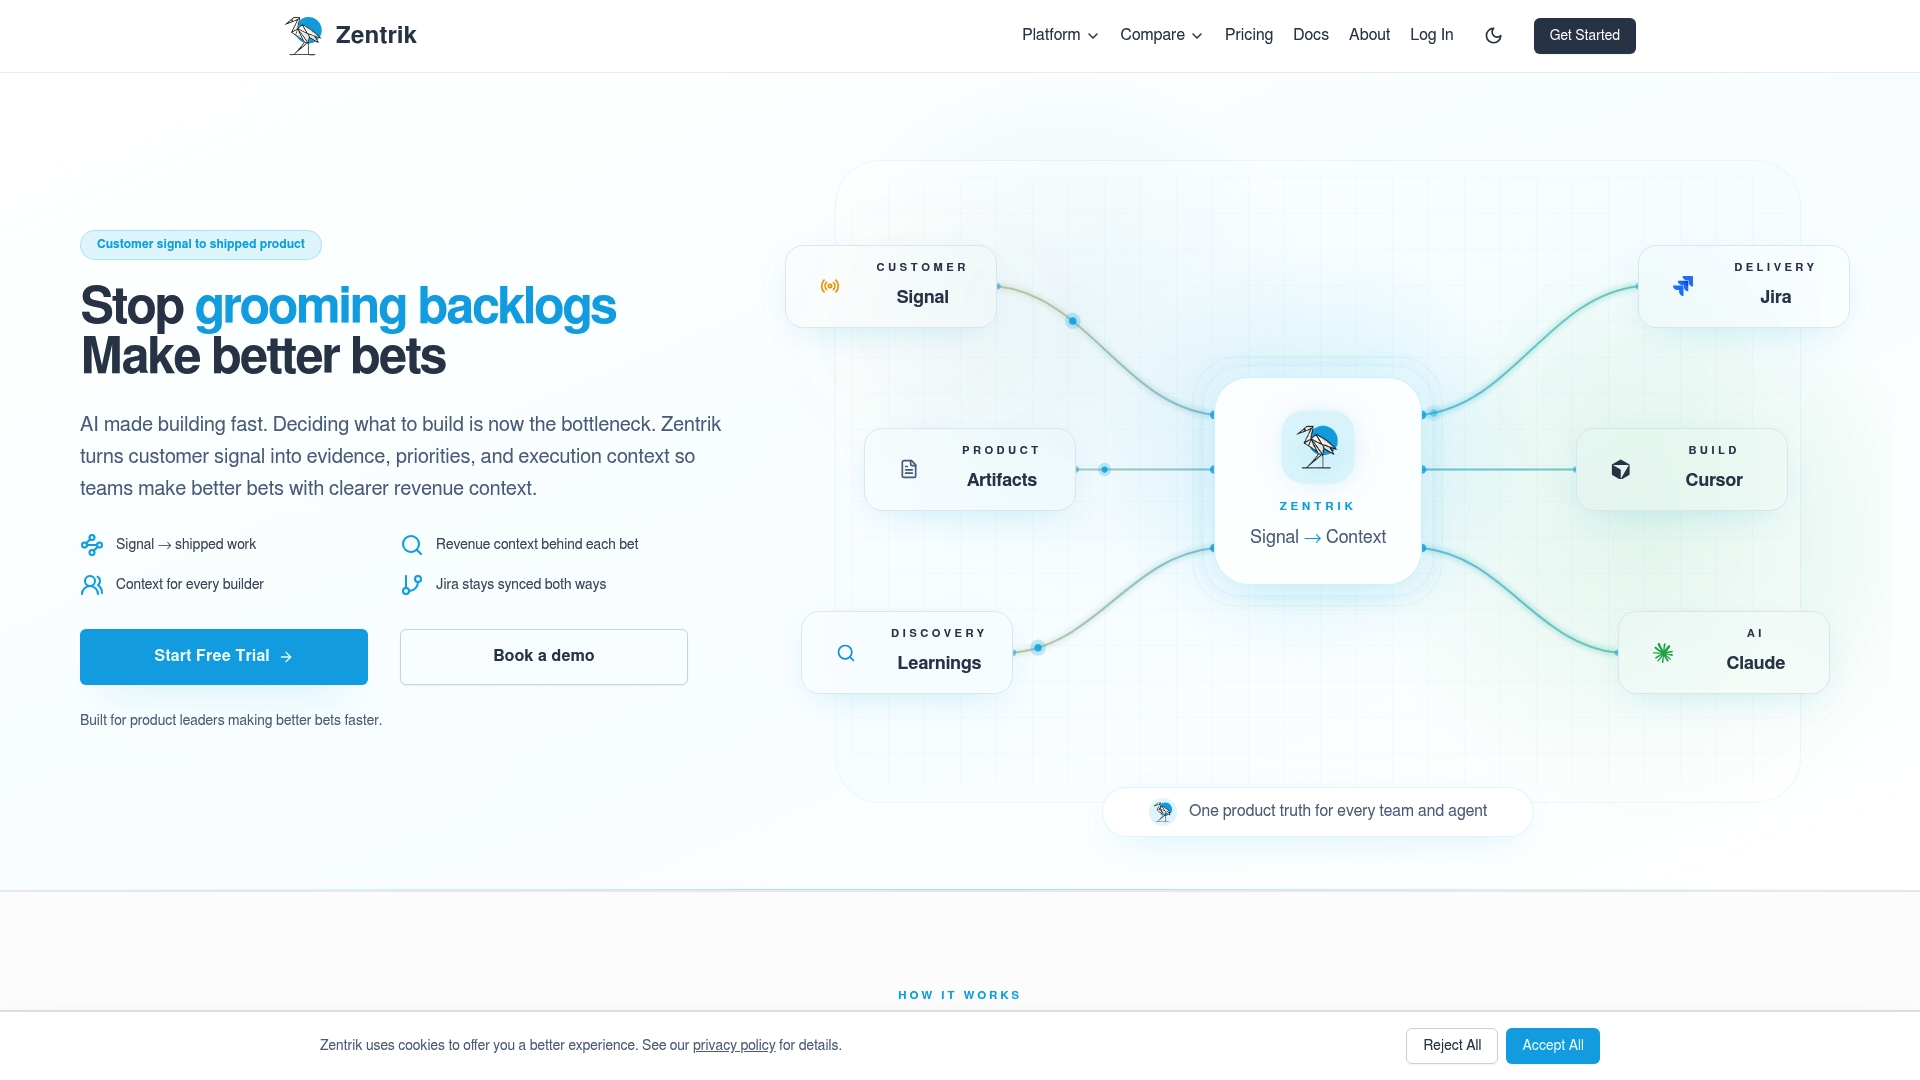Screen dimensions: 1920x1080
Task: Click 'Jira stays synced both ways' text
Action: [x=521, y=585]
